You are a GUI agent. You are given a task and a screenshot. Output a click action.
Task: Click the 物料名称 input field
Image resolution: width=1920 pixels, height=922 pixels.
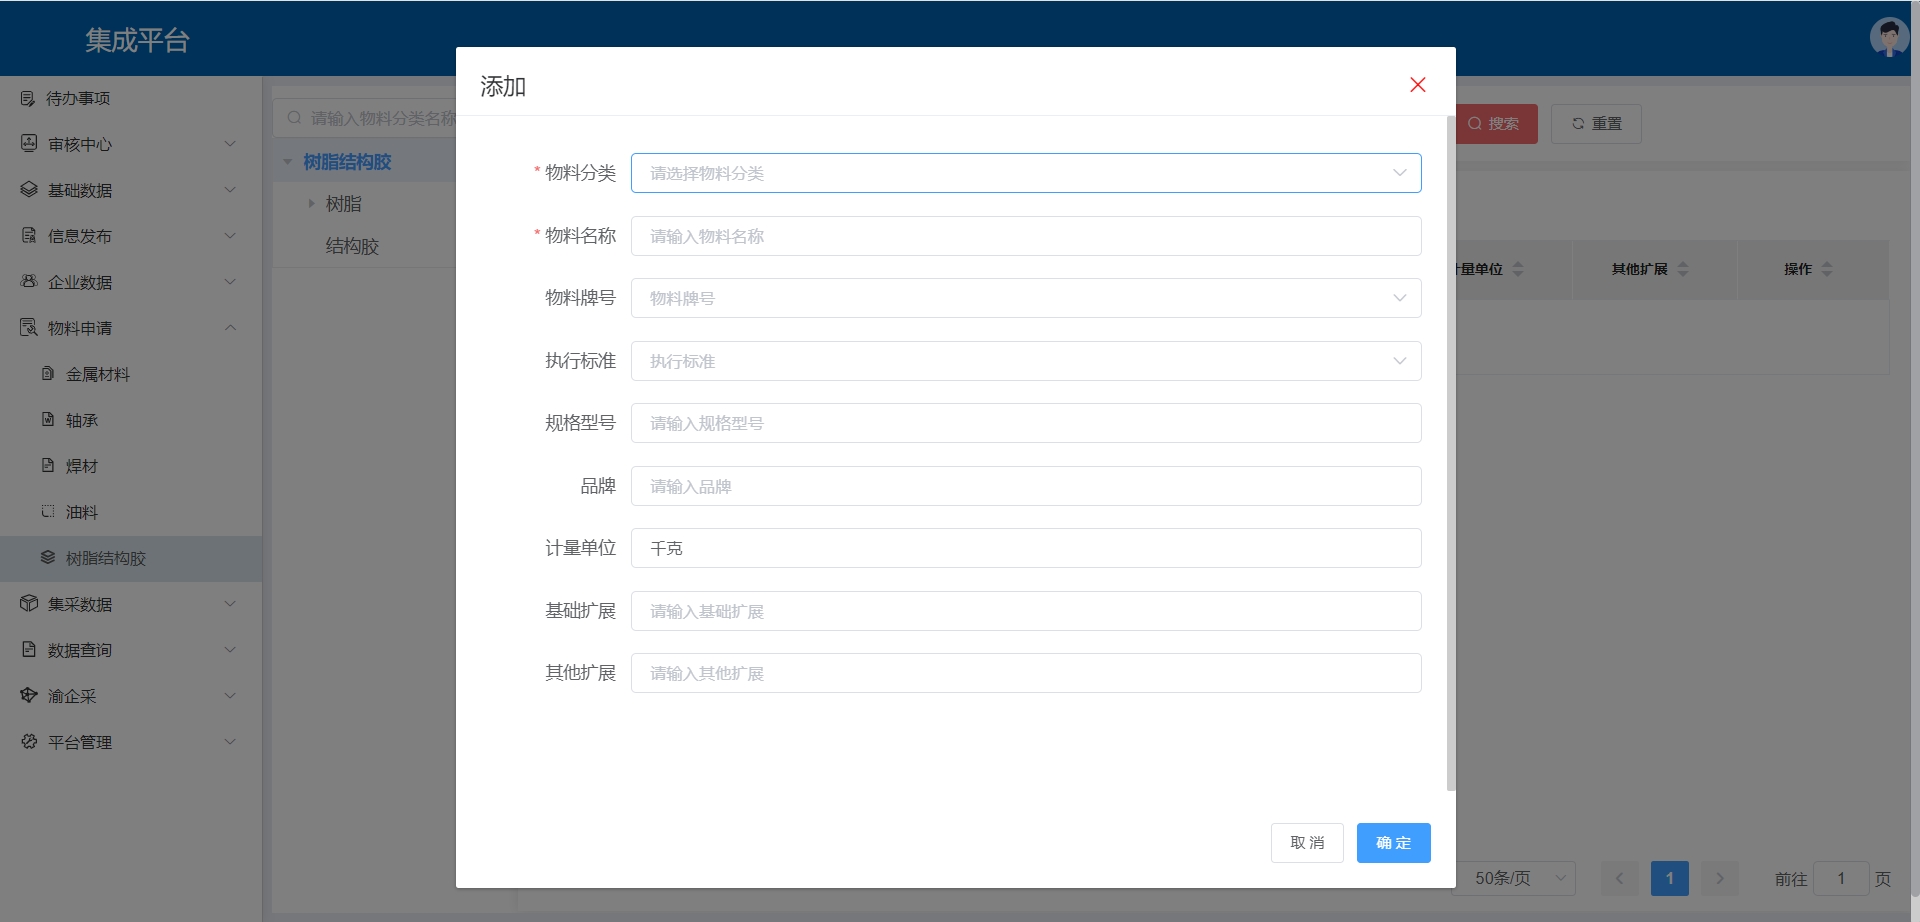pyautogui.click(x=1025, y=236)
